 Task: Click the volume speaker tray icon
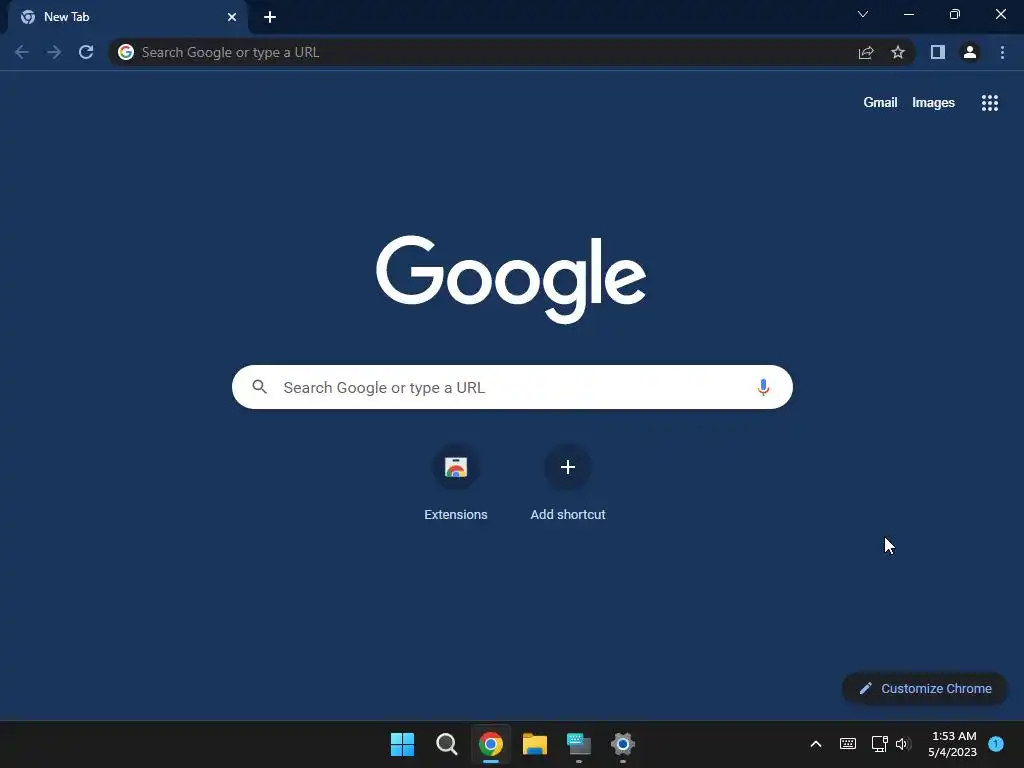[903, 744]
